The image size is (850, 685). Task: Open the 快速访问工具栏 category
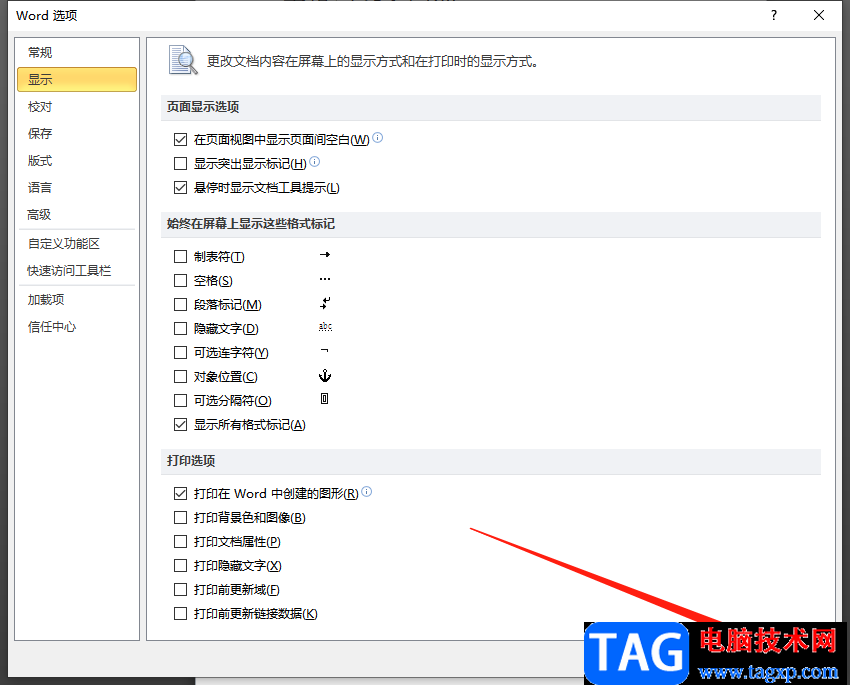point(76,270)
